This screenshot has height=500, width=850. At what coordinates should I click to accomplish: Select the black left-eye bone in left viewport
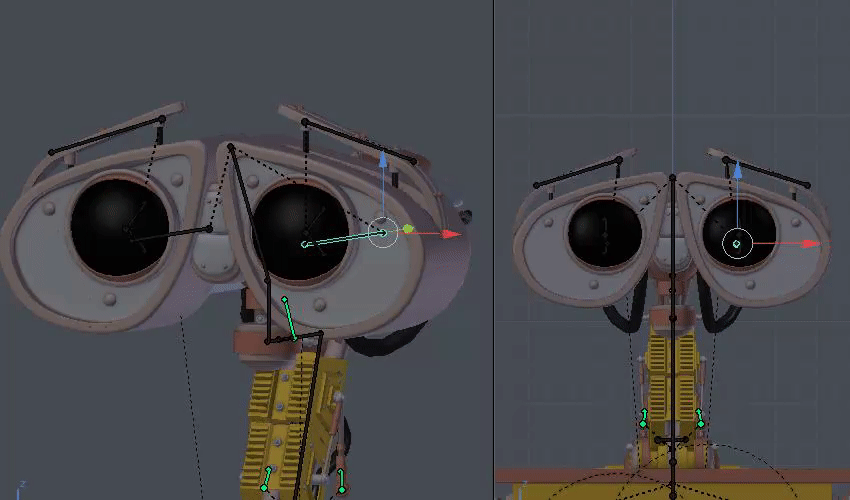click(x=168, y=234)
